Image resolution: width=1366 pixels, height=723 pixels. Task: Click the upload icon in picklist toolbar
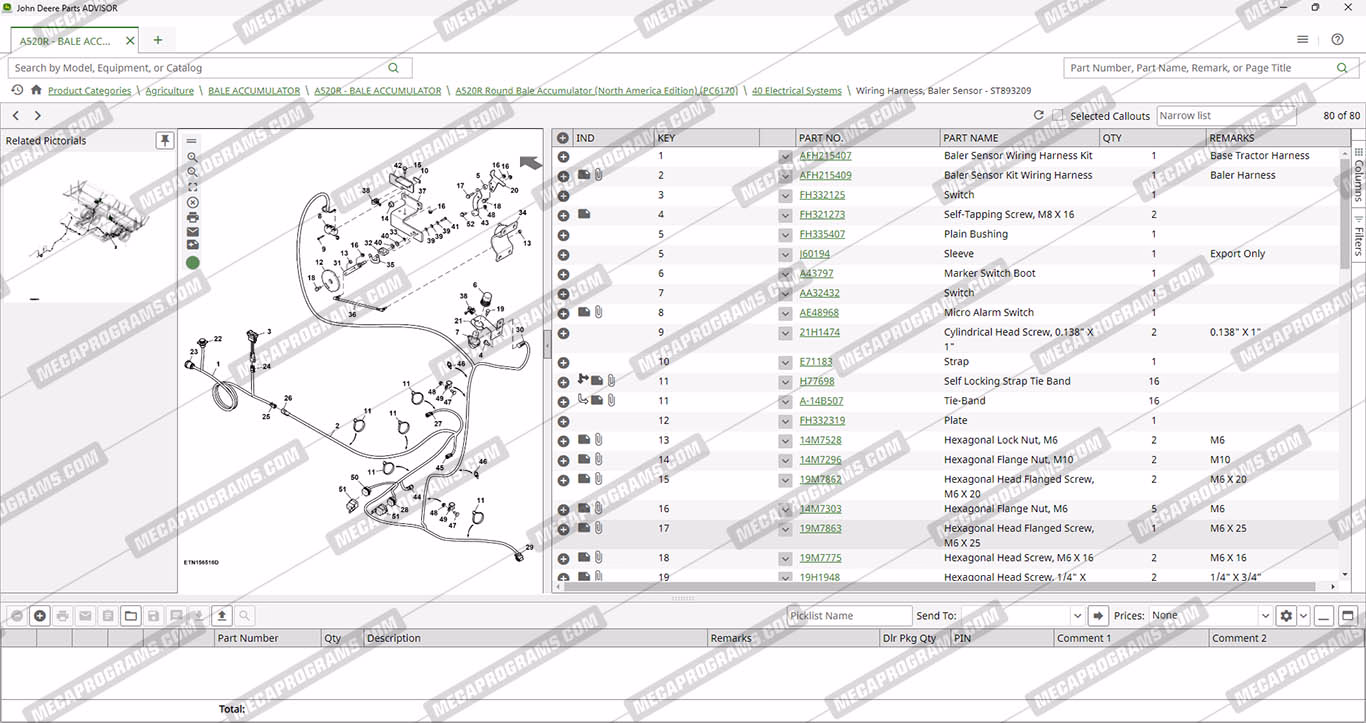(x=222, y=616)
